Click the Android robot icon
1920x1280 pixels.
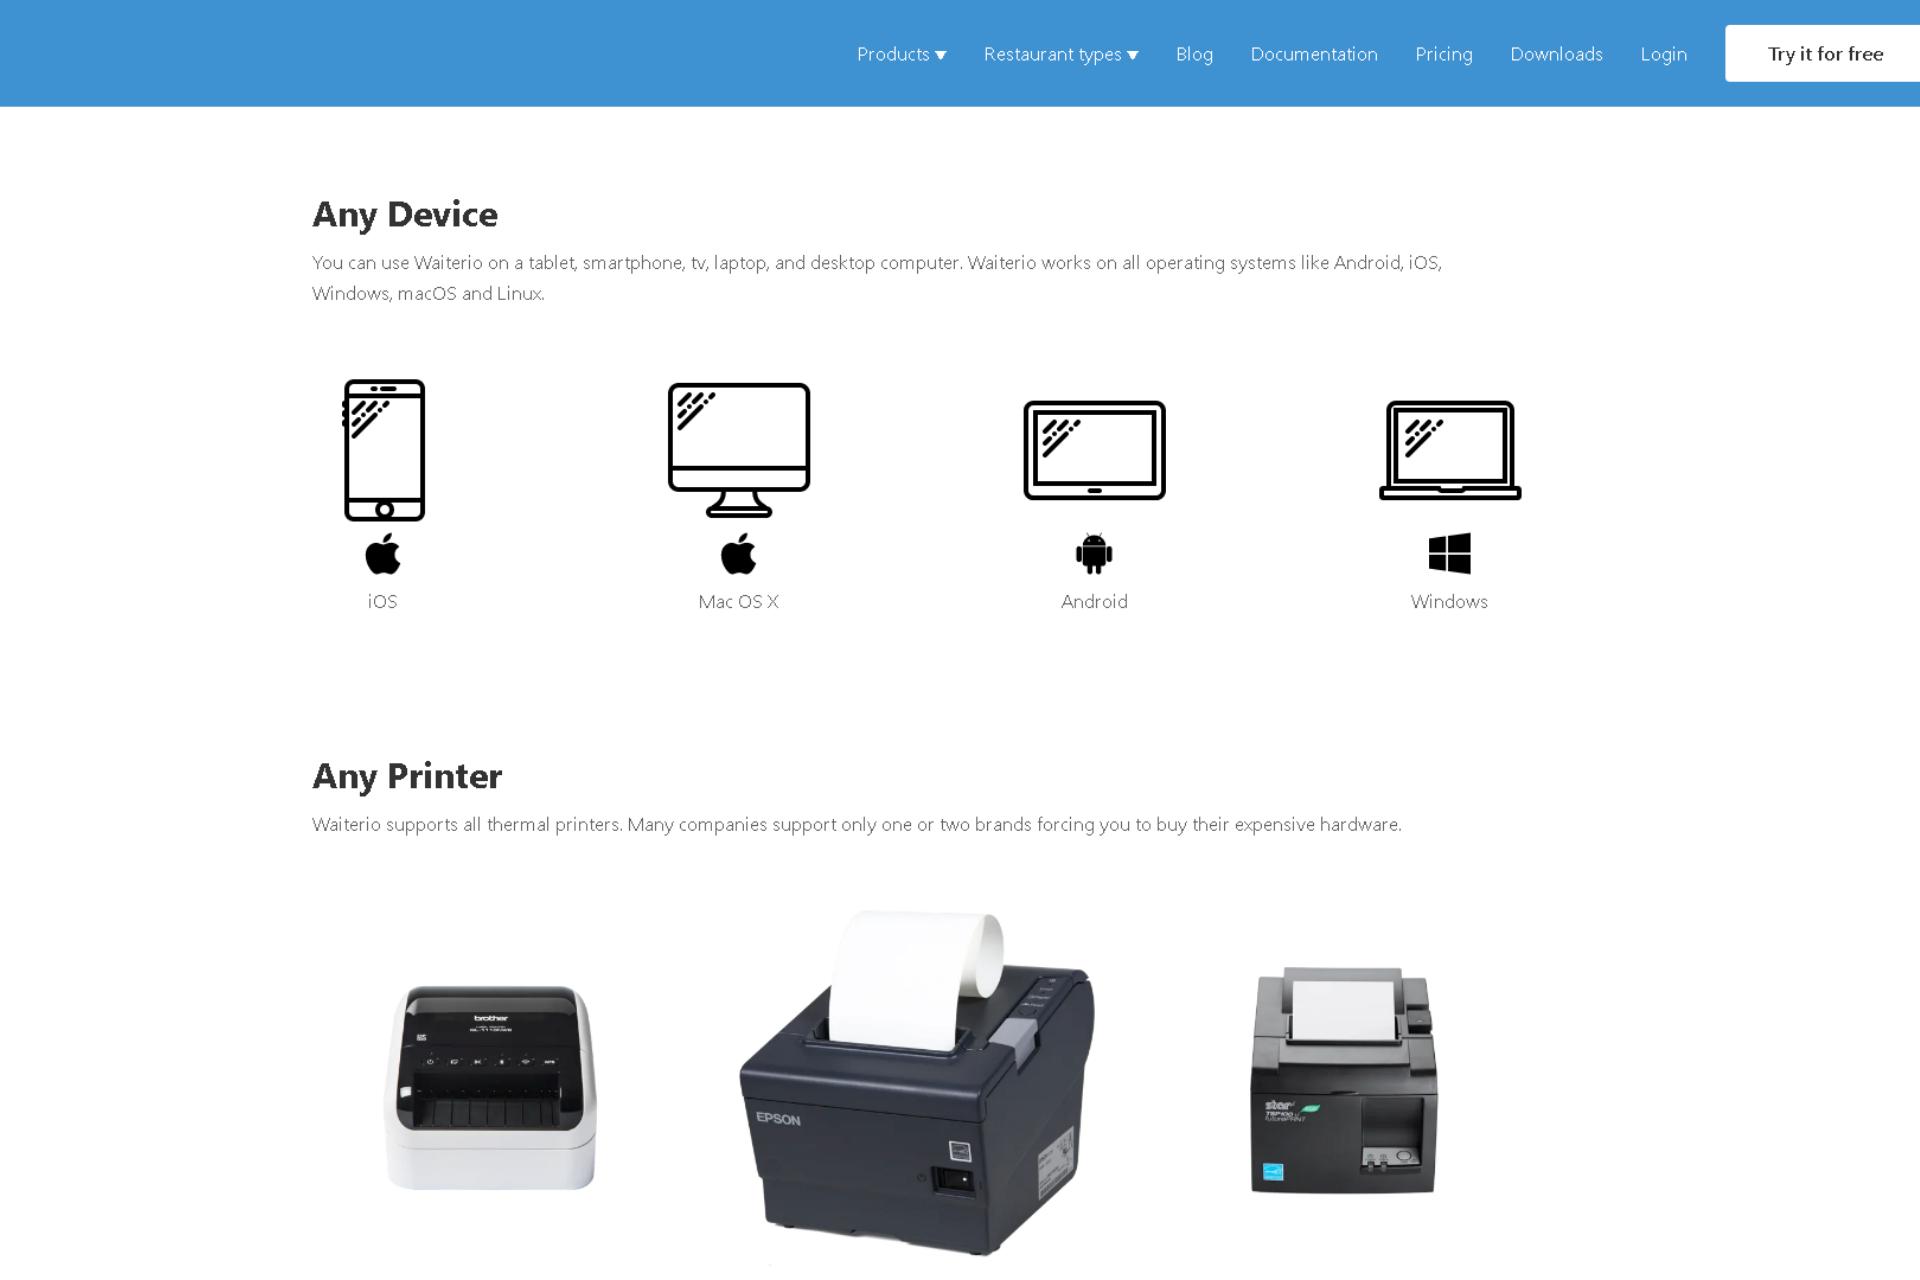(x=1093, y=553)
